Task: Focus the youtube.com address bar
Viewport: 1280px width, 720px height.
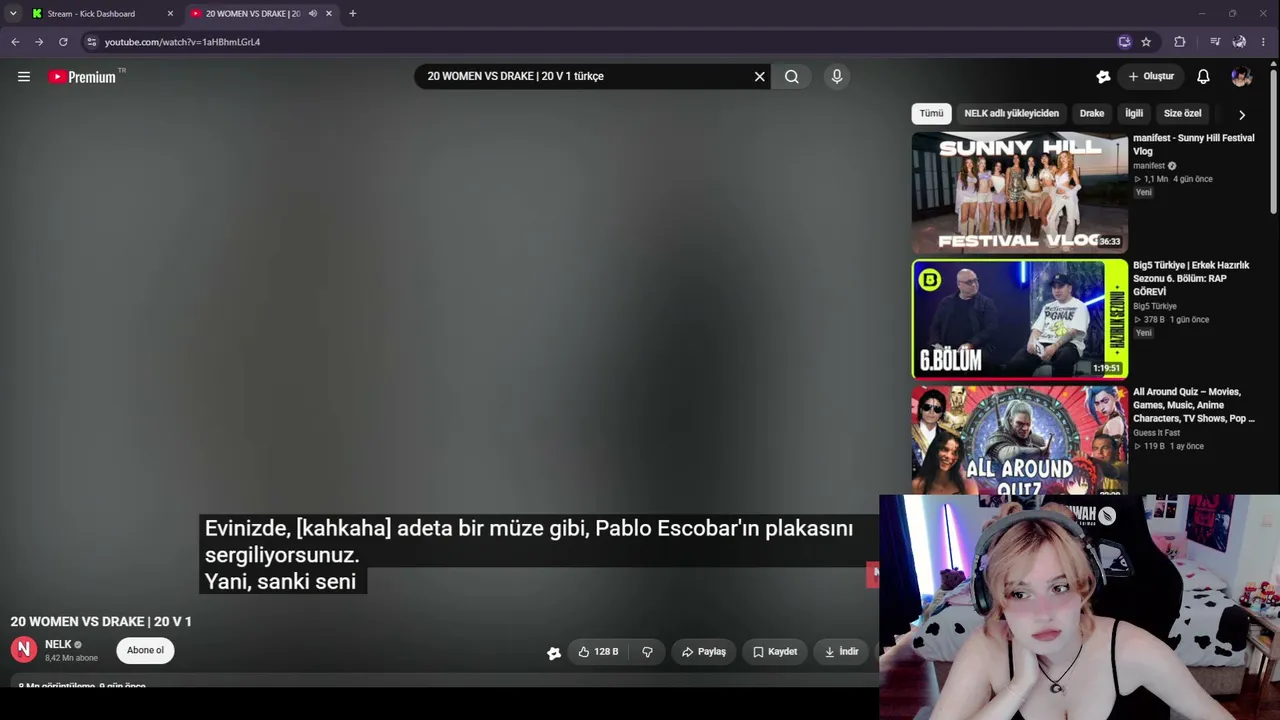Action: pyautogui.click(x=600, y=42)
